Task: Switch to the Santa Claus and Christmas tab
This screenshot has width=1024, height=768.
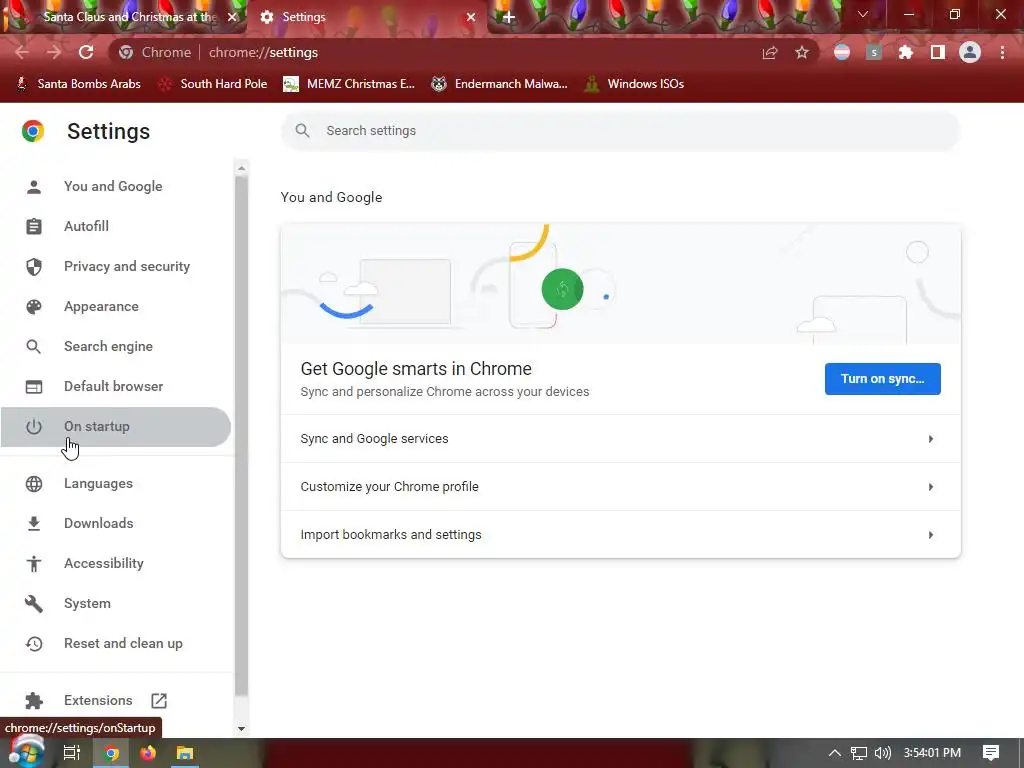Action: (x=124, y=17)
